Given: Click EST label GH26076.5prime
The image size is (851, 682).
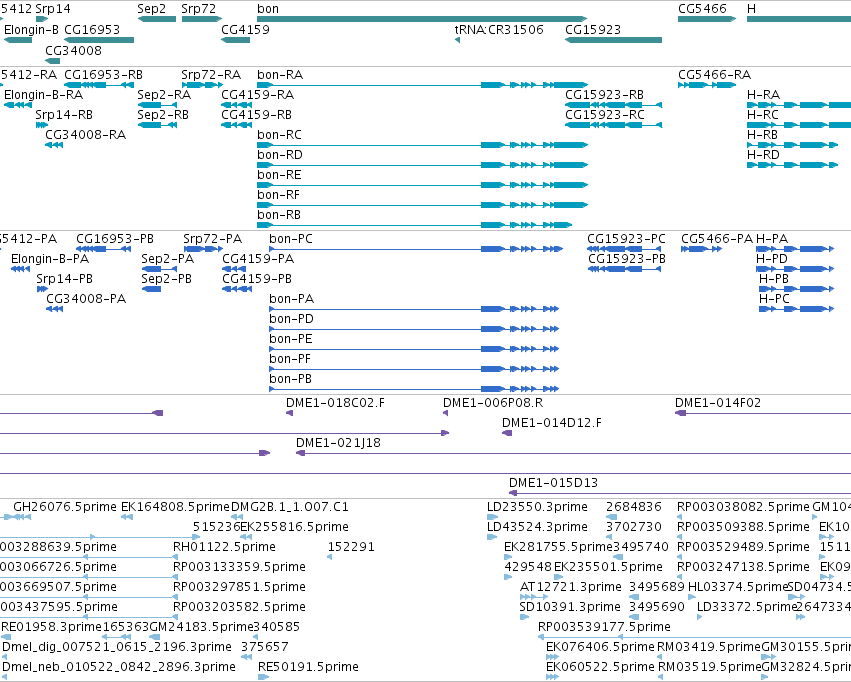Looking at the screenshot, I should pyautogui.click(x=65, y=507).
